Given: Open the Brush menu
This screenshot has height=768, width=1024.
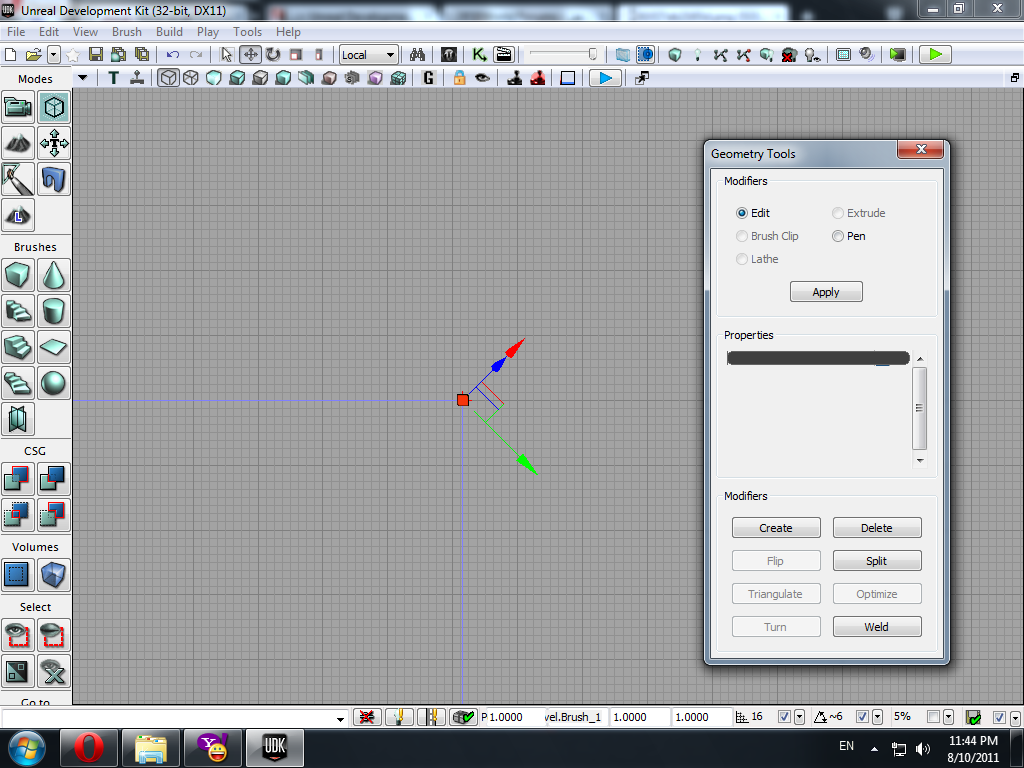Looking at the screenshot, I should coord(127,32).
